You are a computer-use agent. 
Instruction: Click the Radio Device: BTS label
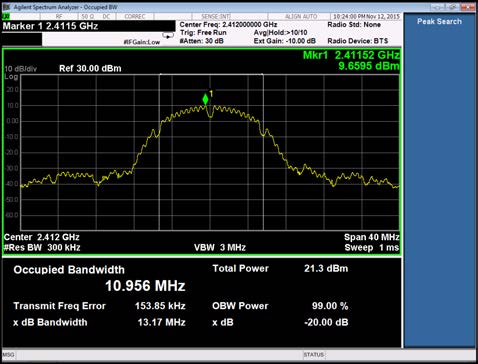coord(358,41)
